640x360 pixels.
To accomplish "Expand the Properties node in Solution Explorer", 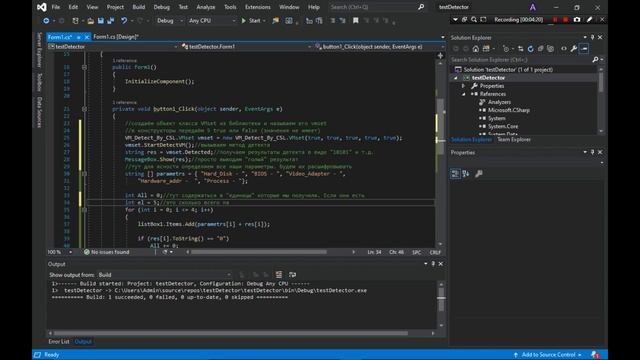I will tap(463, 86).
